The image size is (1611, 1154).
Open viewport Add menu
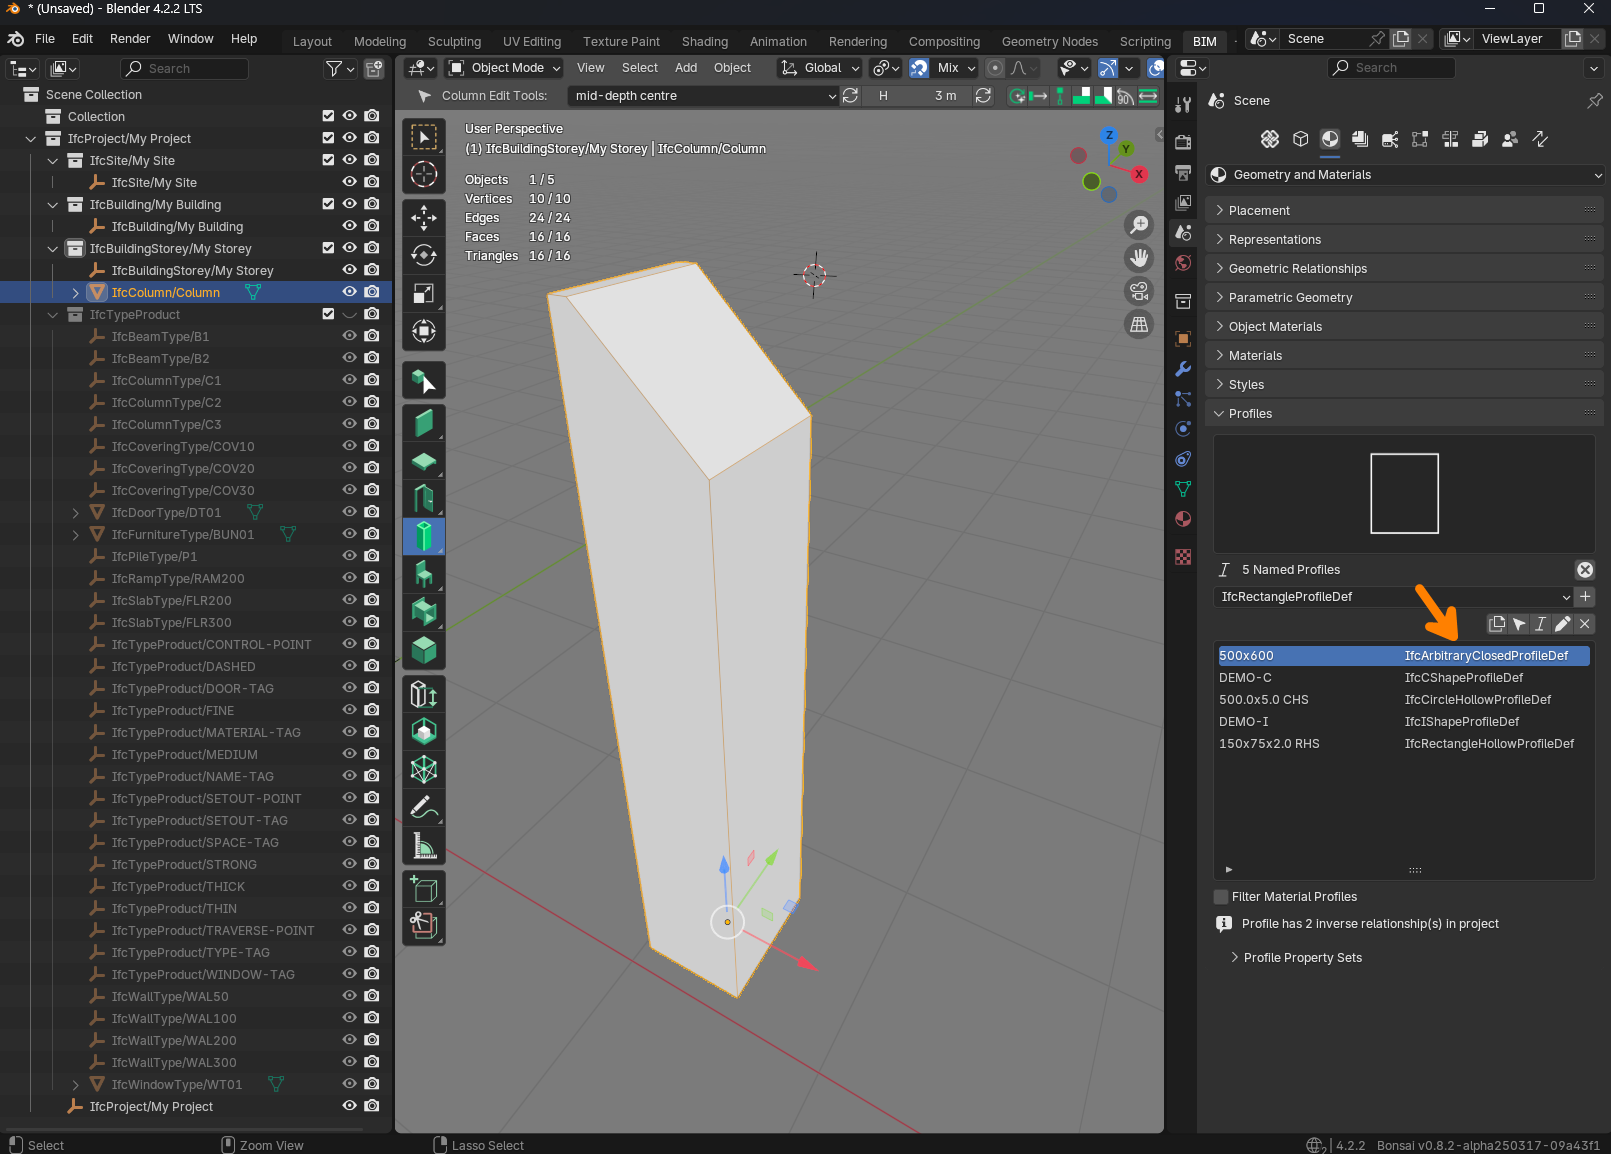point(686,68)
